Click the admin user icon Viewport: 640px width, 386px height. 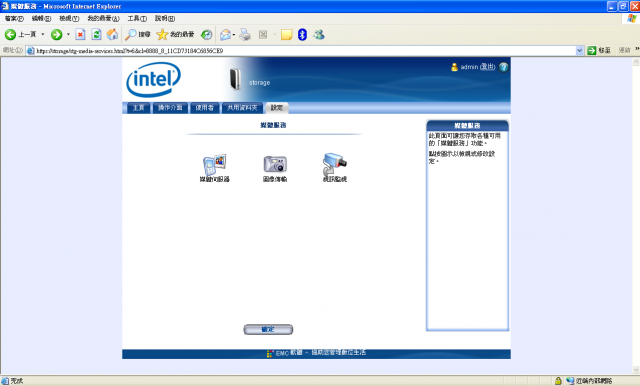pyautogui.click(x=454, y=67)
